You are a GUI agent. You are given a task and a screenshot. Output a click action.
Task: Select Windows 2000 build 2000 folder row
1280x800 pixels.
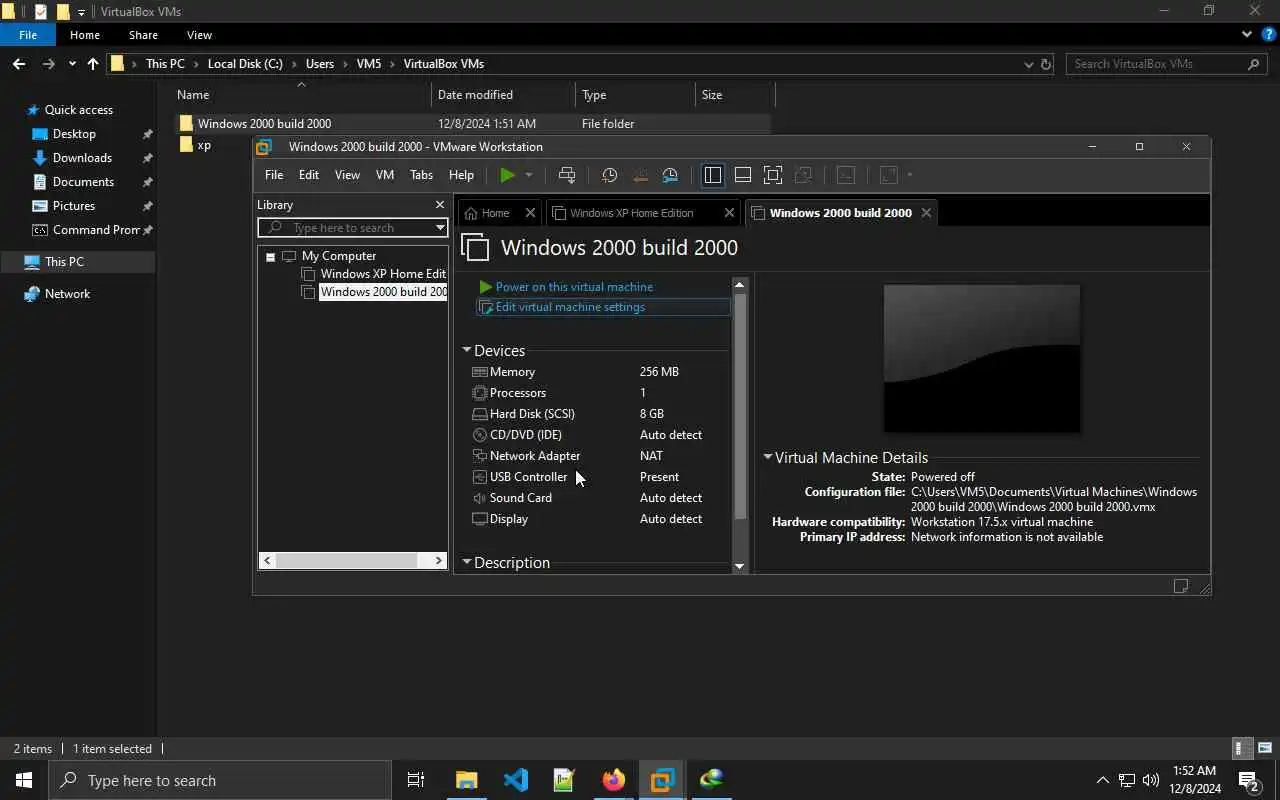coord(474,124)
